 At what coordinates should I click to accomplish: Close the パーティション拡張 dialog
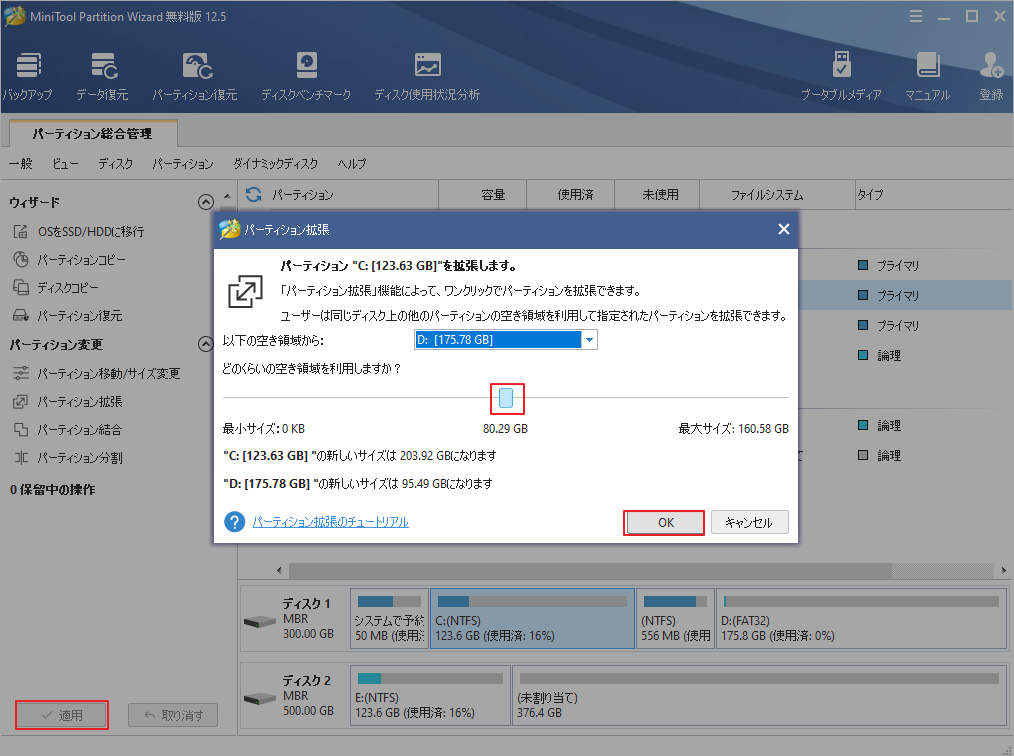point(784,229)
